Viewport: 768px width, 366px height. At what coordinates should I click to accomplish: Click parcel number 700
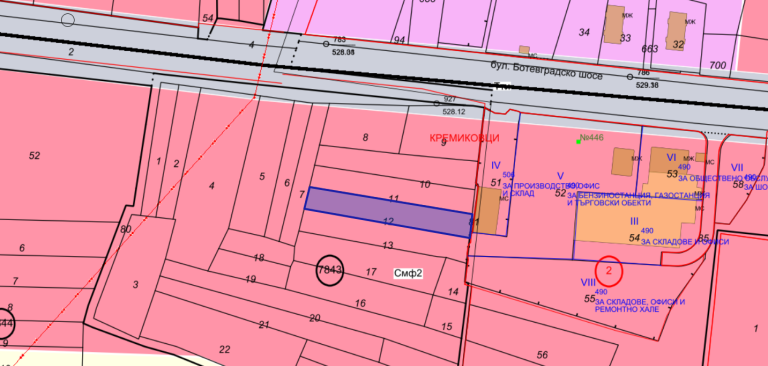(x=718, y=66)
